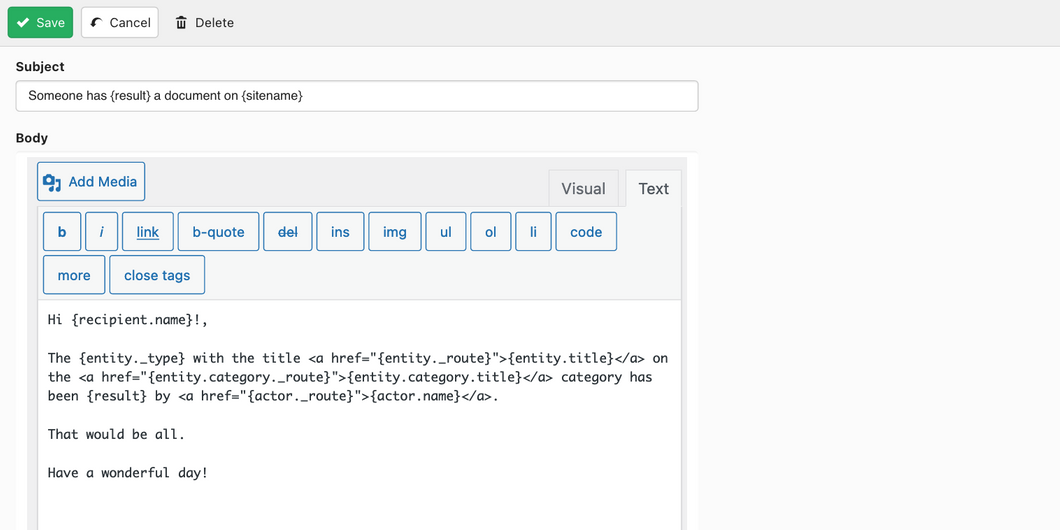The width and height of the screenshot is (1060, 530).
Task: Insert a link tag
Action: pos(147,232)
